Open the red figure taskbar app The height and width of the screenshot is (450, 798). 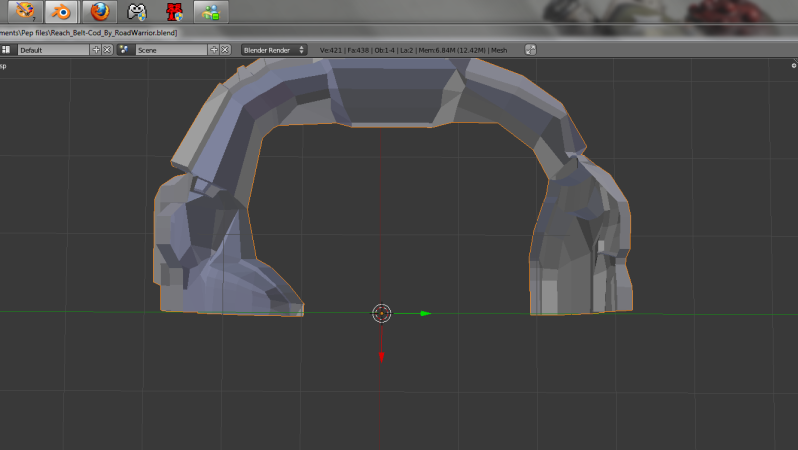tap(175, 11)
